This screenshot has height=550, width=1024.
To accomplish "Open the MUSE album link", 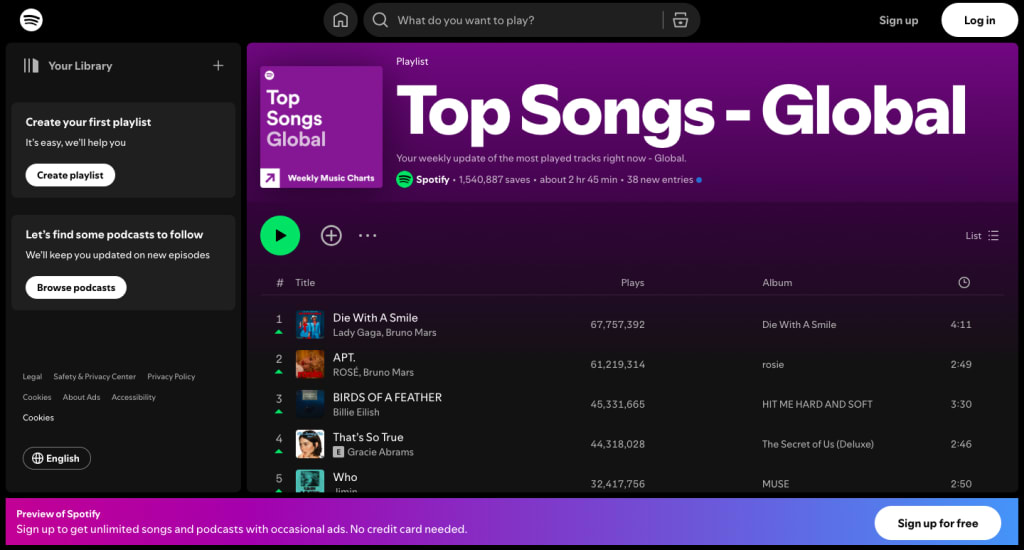I will 775,484.
